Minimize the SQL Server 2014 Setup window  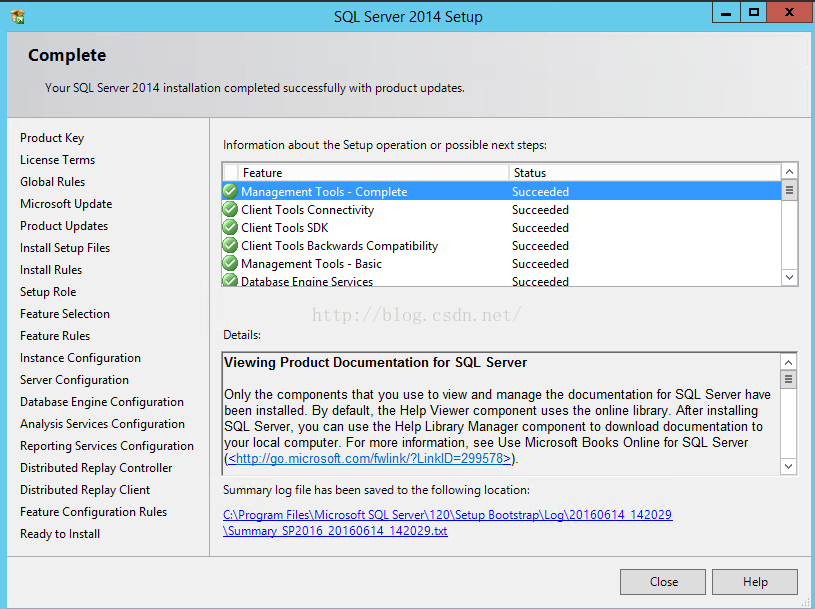(726, 12)
